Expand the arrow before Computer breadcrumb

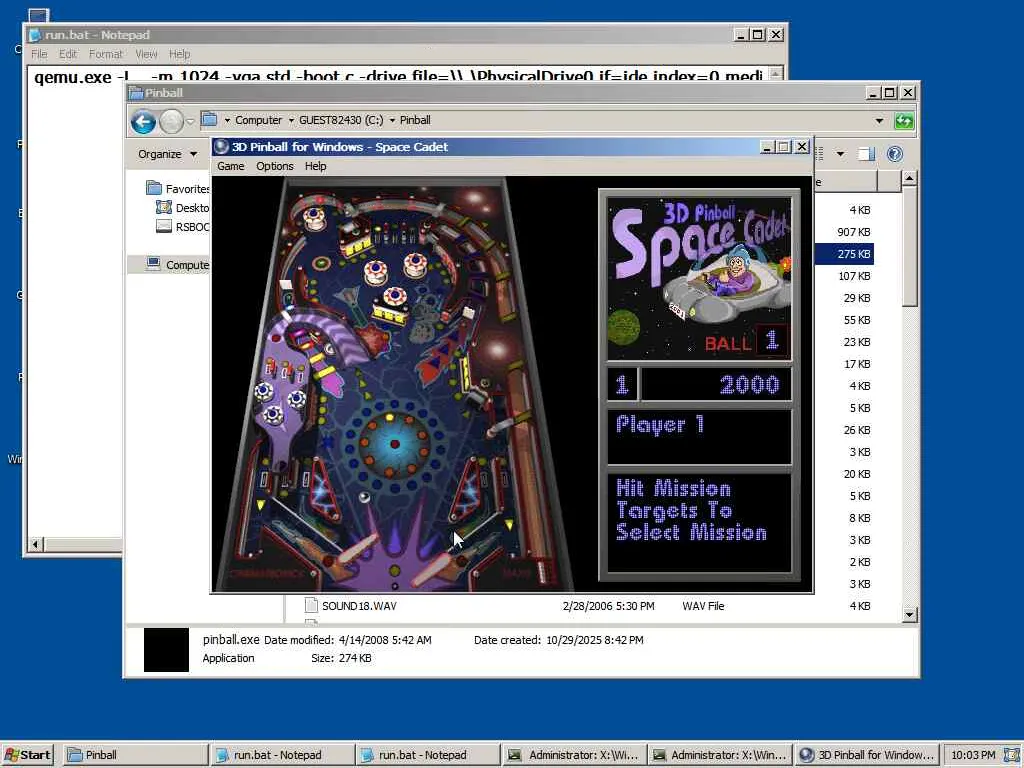click(227, 120)
